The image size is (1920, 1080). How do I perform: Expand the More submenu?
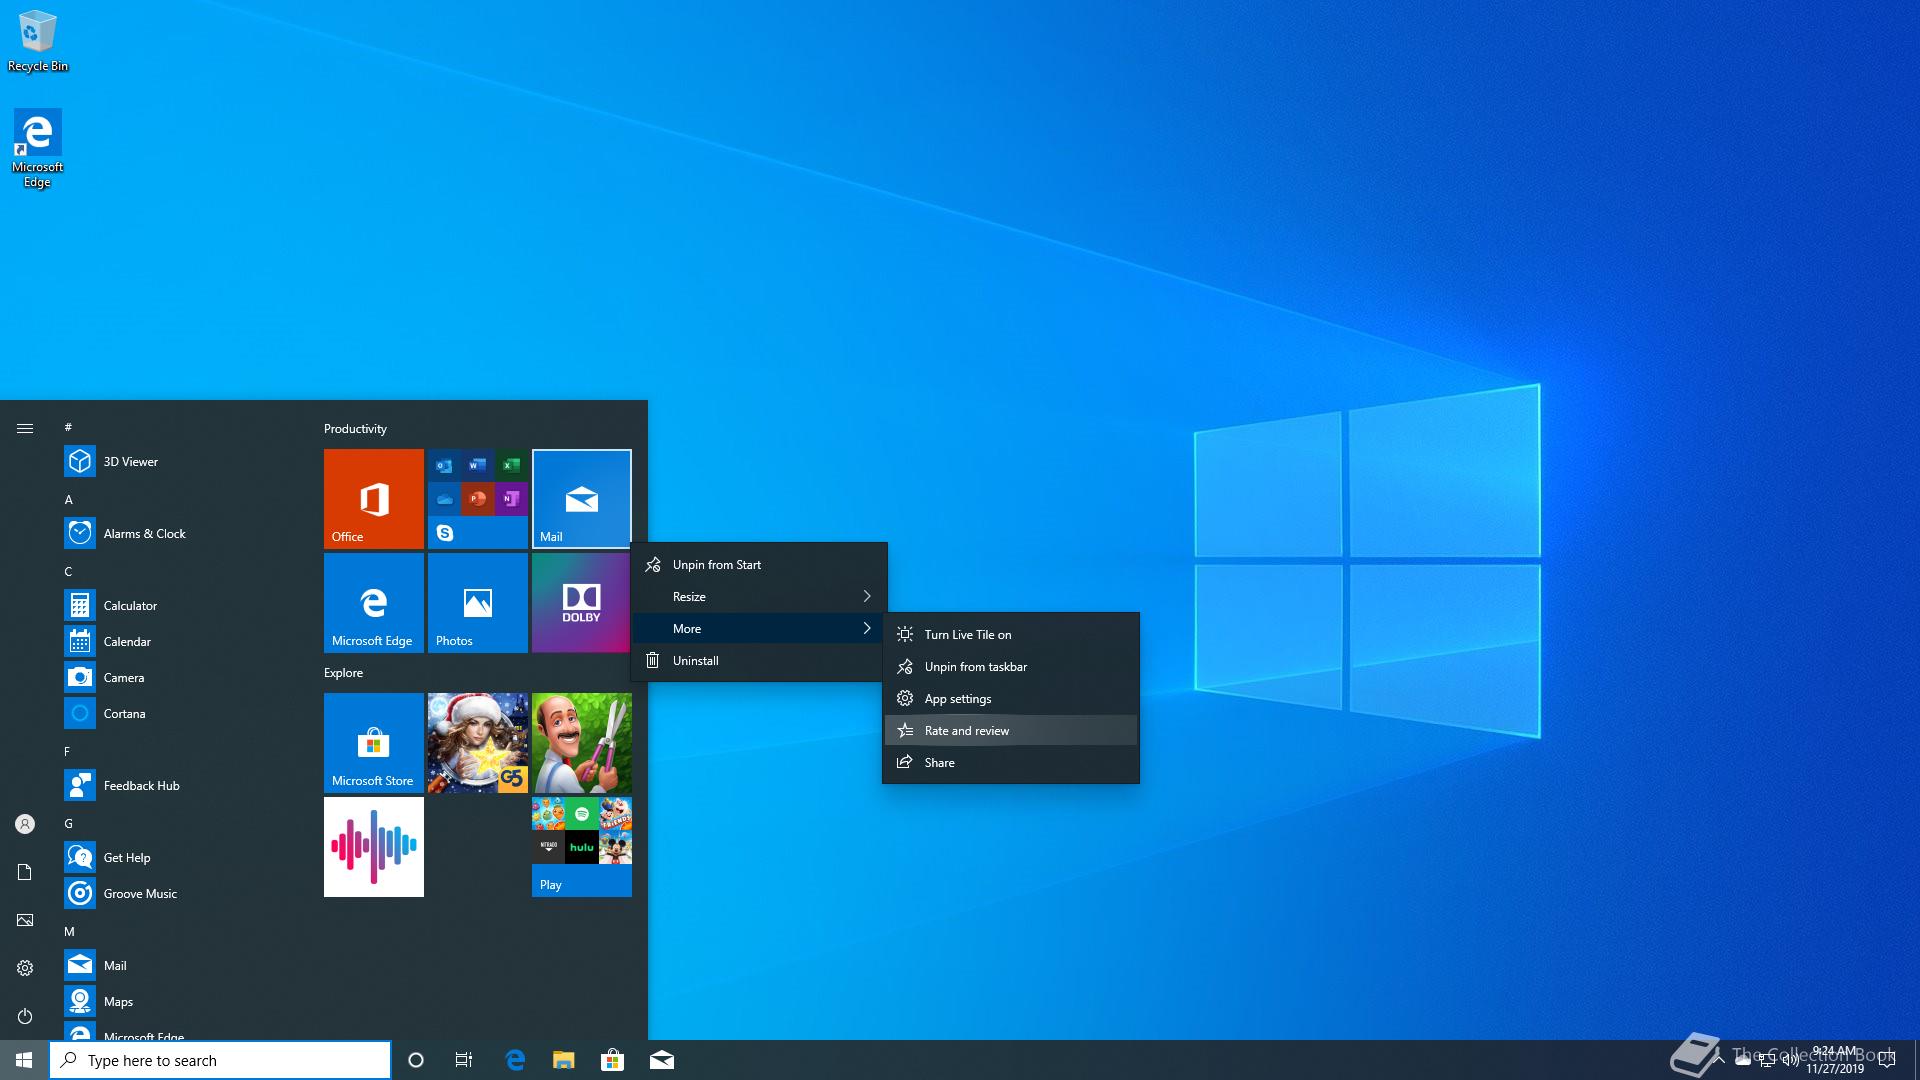[759, 629]
